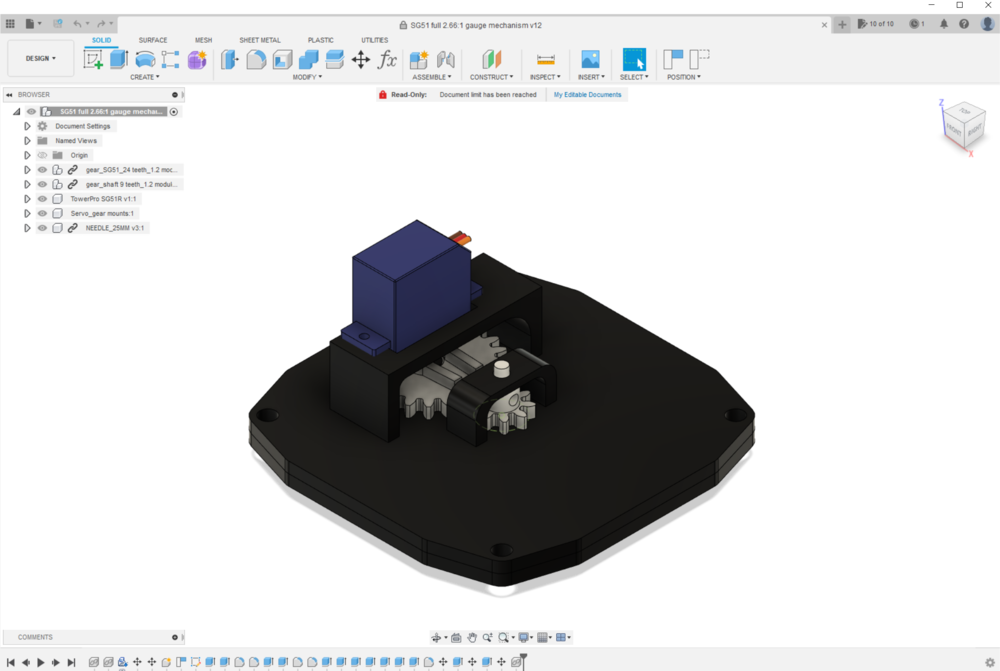Image resolution: width=1000 pixels, height=671 pixels.
Task: Expand Named Views node
Action: tap(27, 140)
